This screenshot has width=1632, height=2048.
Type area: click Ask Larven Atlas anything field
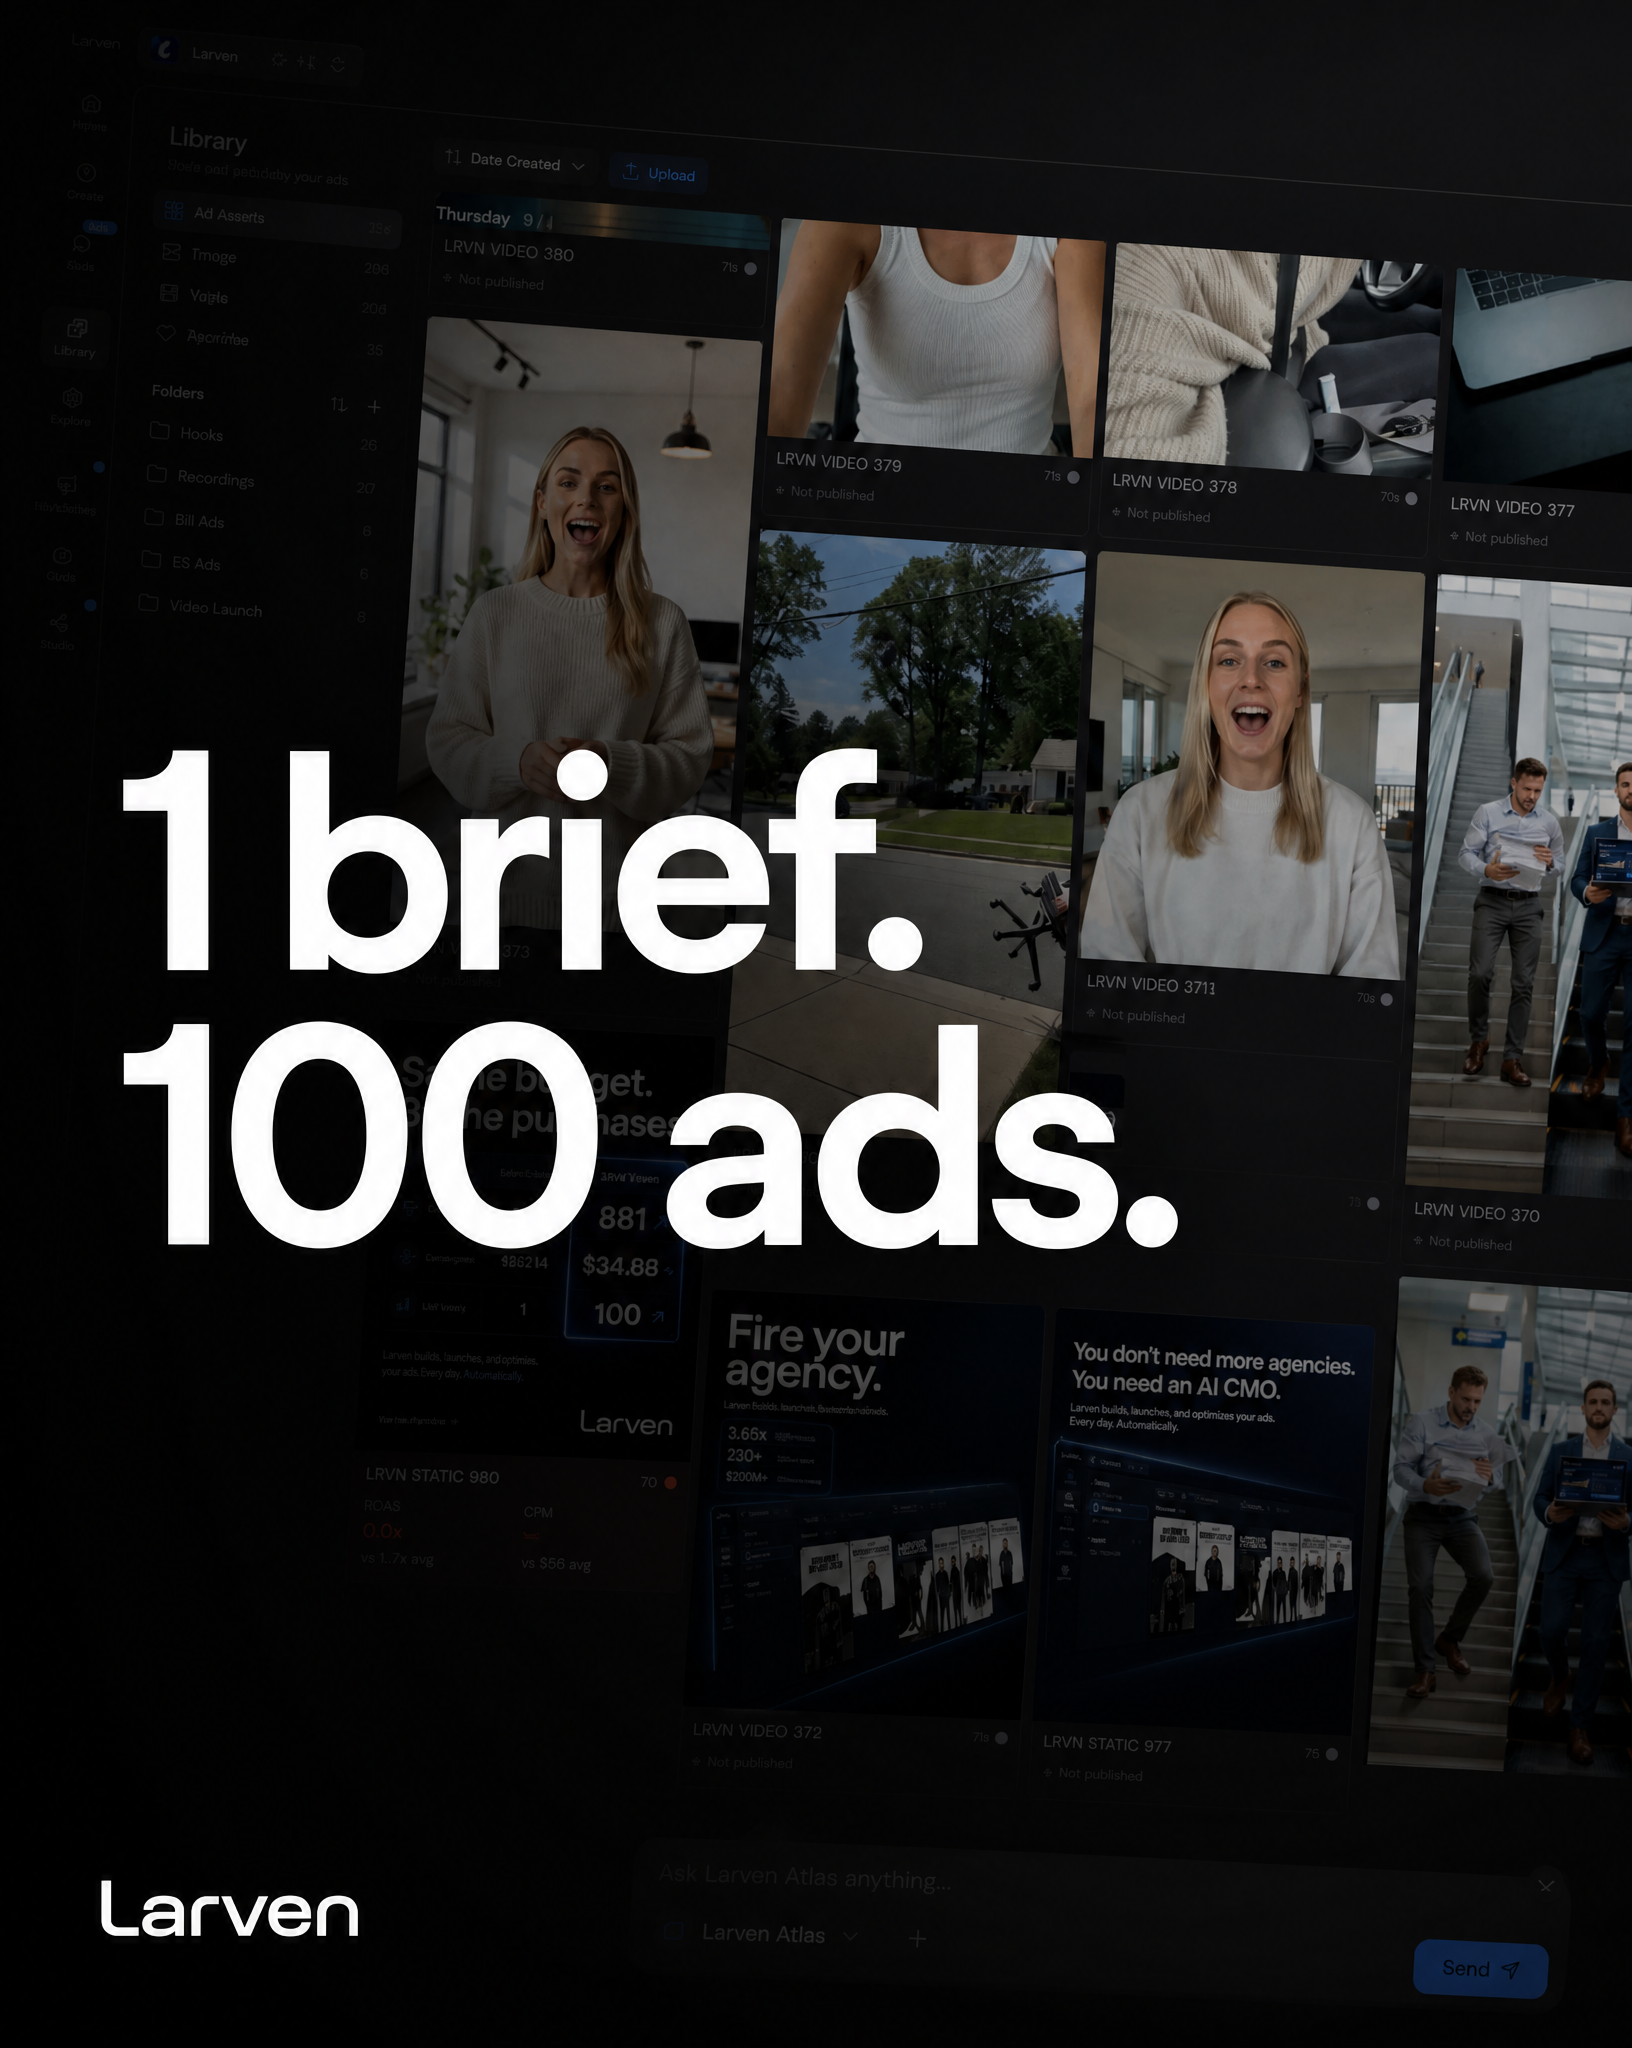point(805,1877)
